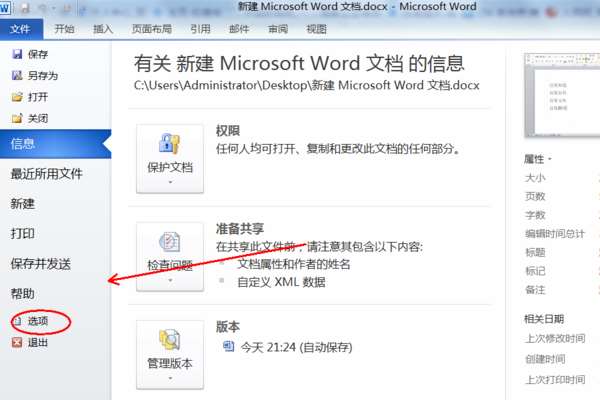The width and height of the screenshot is (600, 400).
Task: Open 保存并发送 page
Action: tap(41, 264)
